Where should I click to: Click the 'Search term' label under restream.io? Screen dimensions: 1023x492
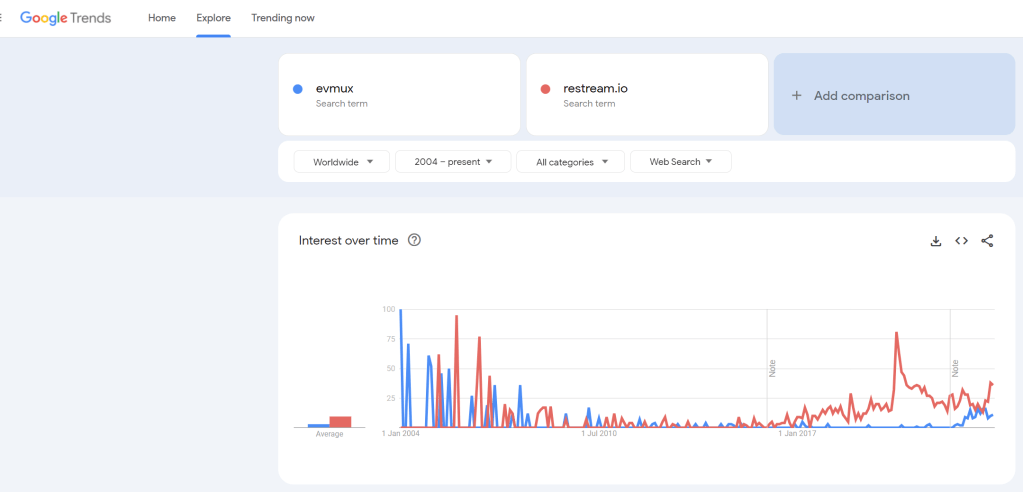coord(589,104)
